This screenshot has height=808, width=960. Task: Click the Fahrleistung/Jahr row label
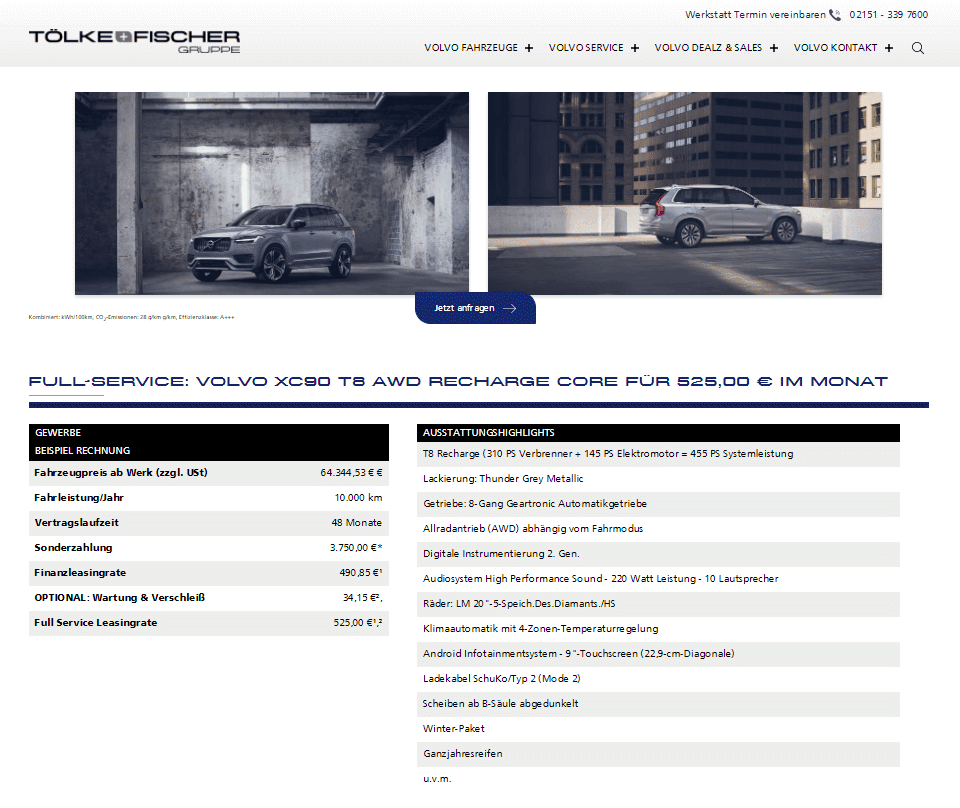79,498
